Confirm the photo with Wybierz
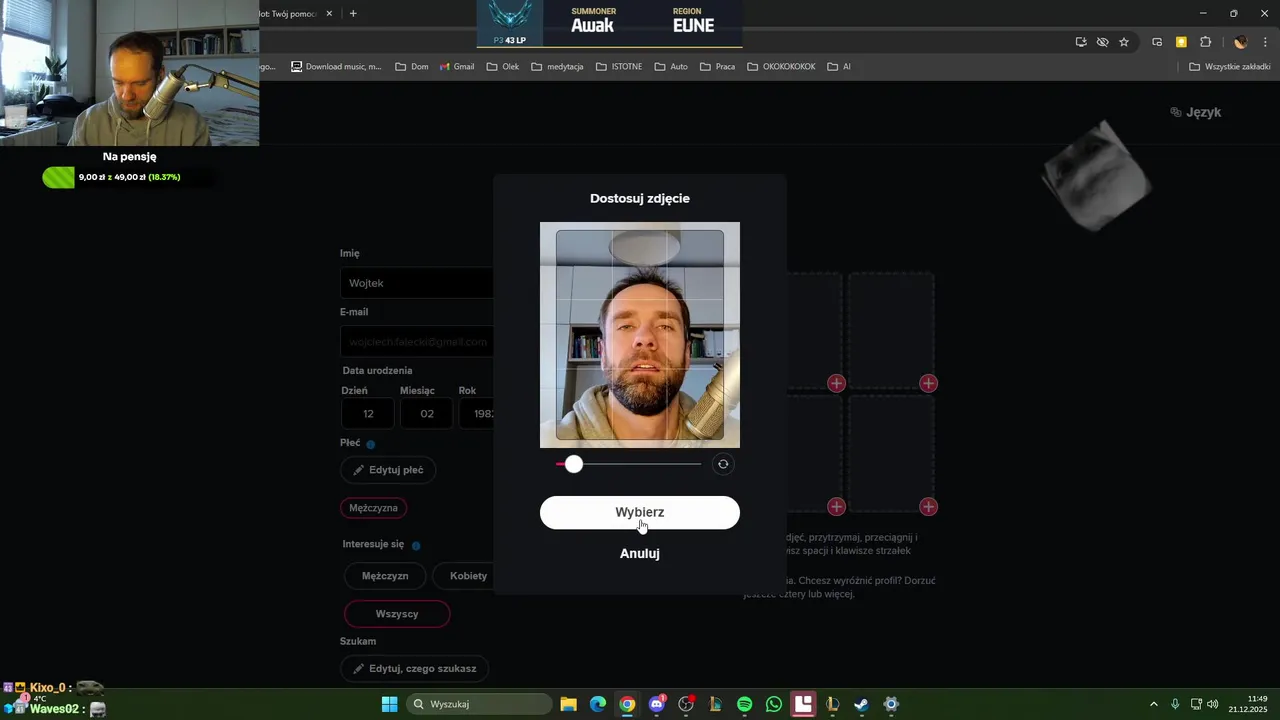The width and height of the screenshot is (1280, 720). (x=640, y=512)
